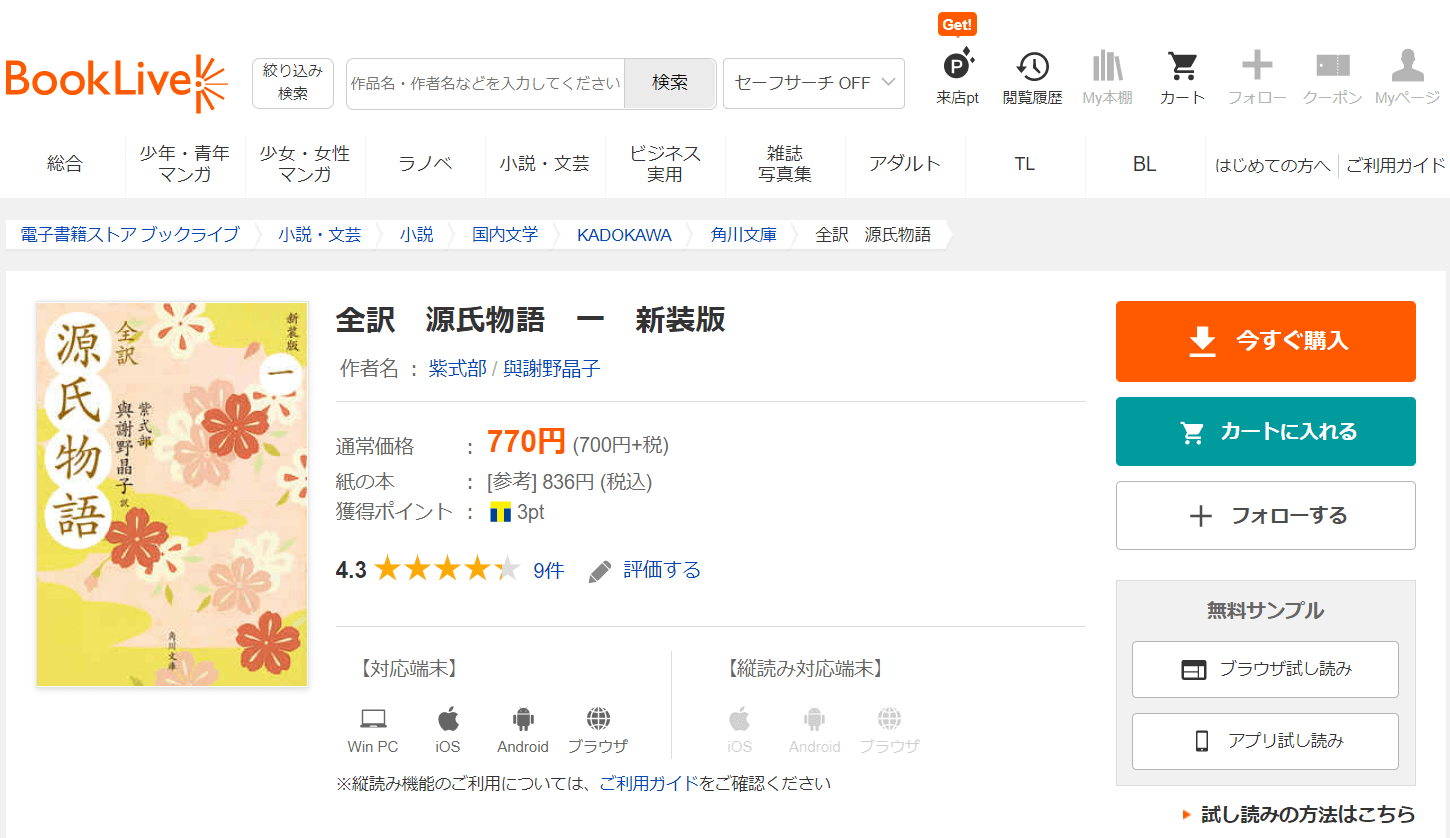Click the pencil 評価する rate link
1450x838 pixels.
click(x=645, y=570)
